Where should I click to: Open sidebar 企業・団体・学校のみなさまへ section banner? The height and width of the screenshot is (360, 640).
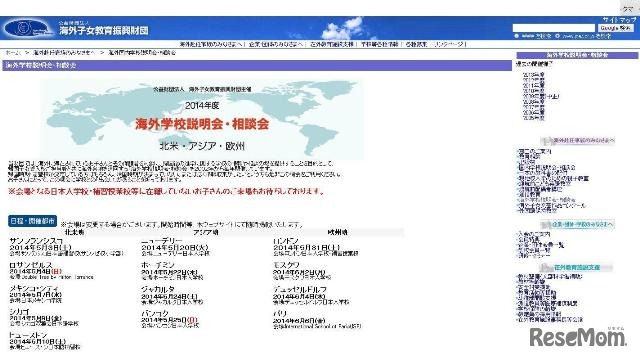point(578,224)
